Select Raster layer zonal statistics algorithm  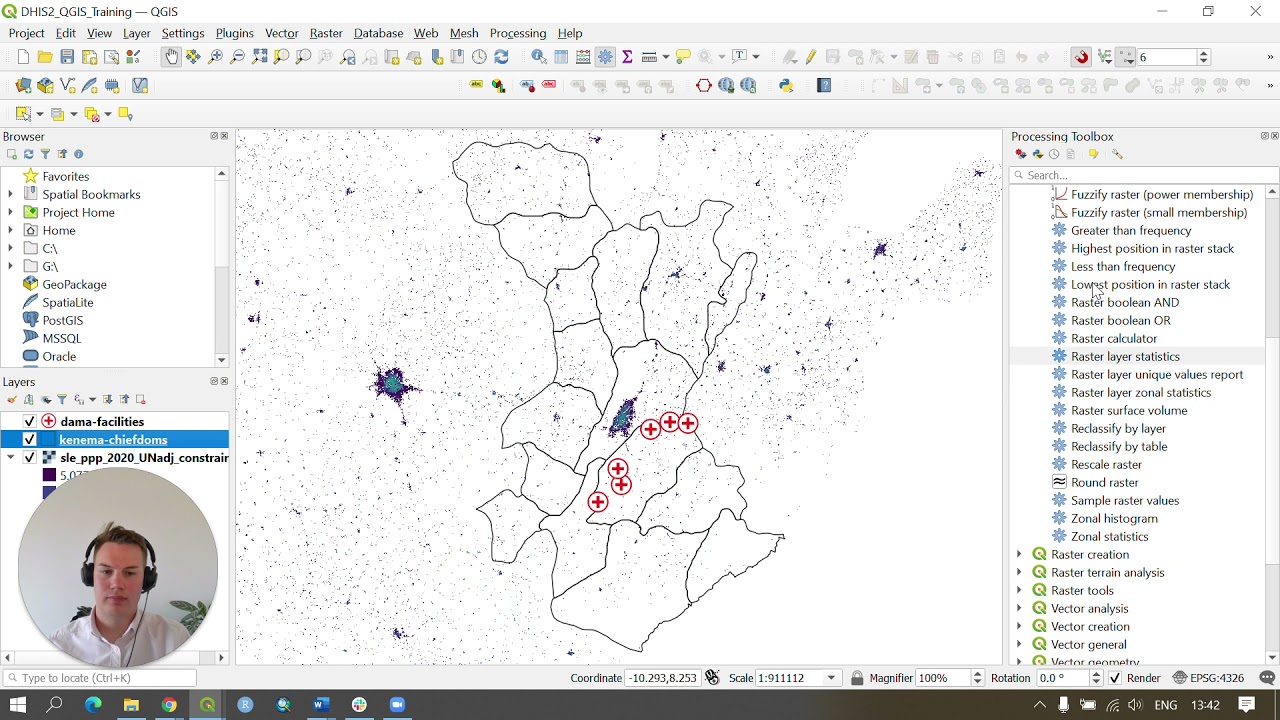coord(1140,392)
